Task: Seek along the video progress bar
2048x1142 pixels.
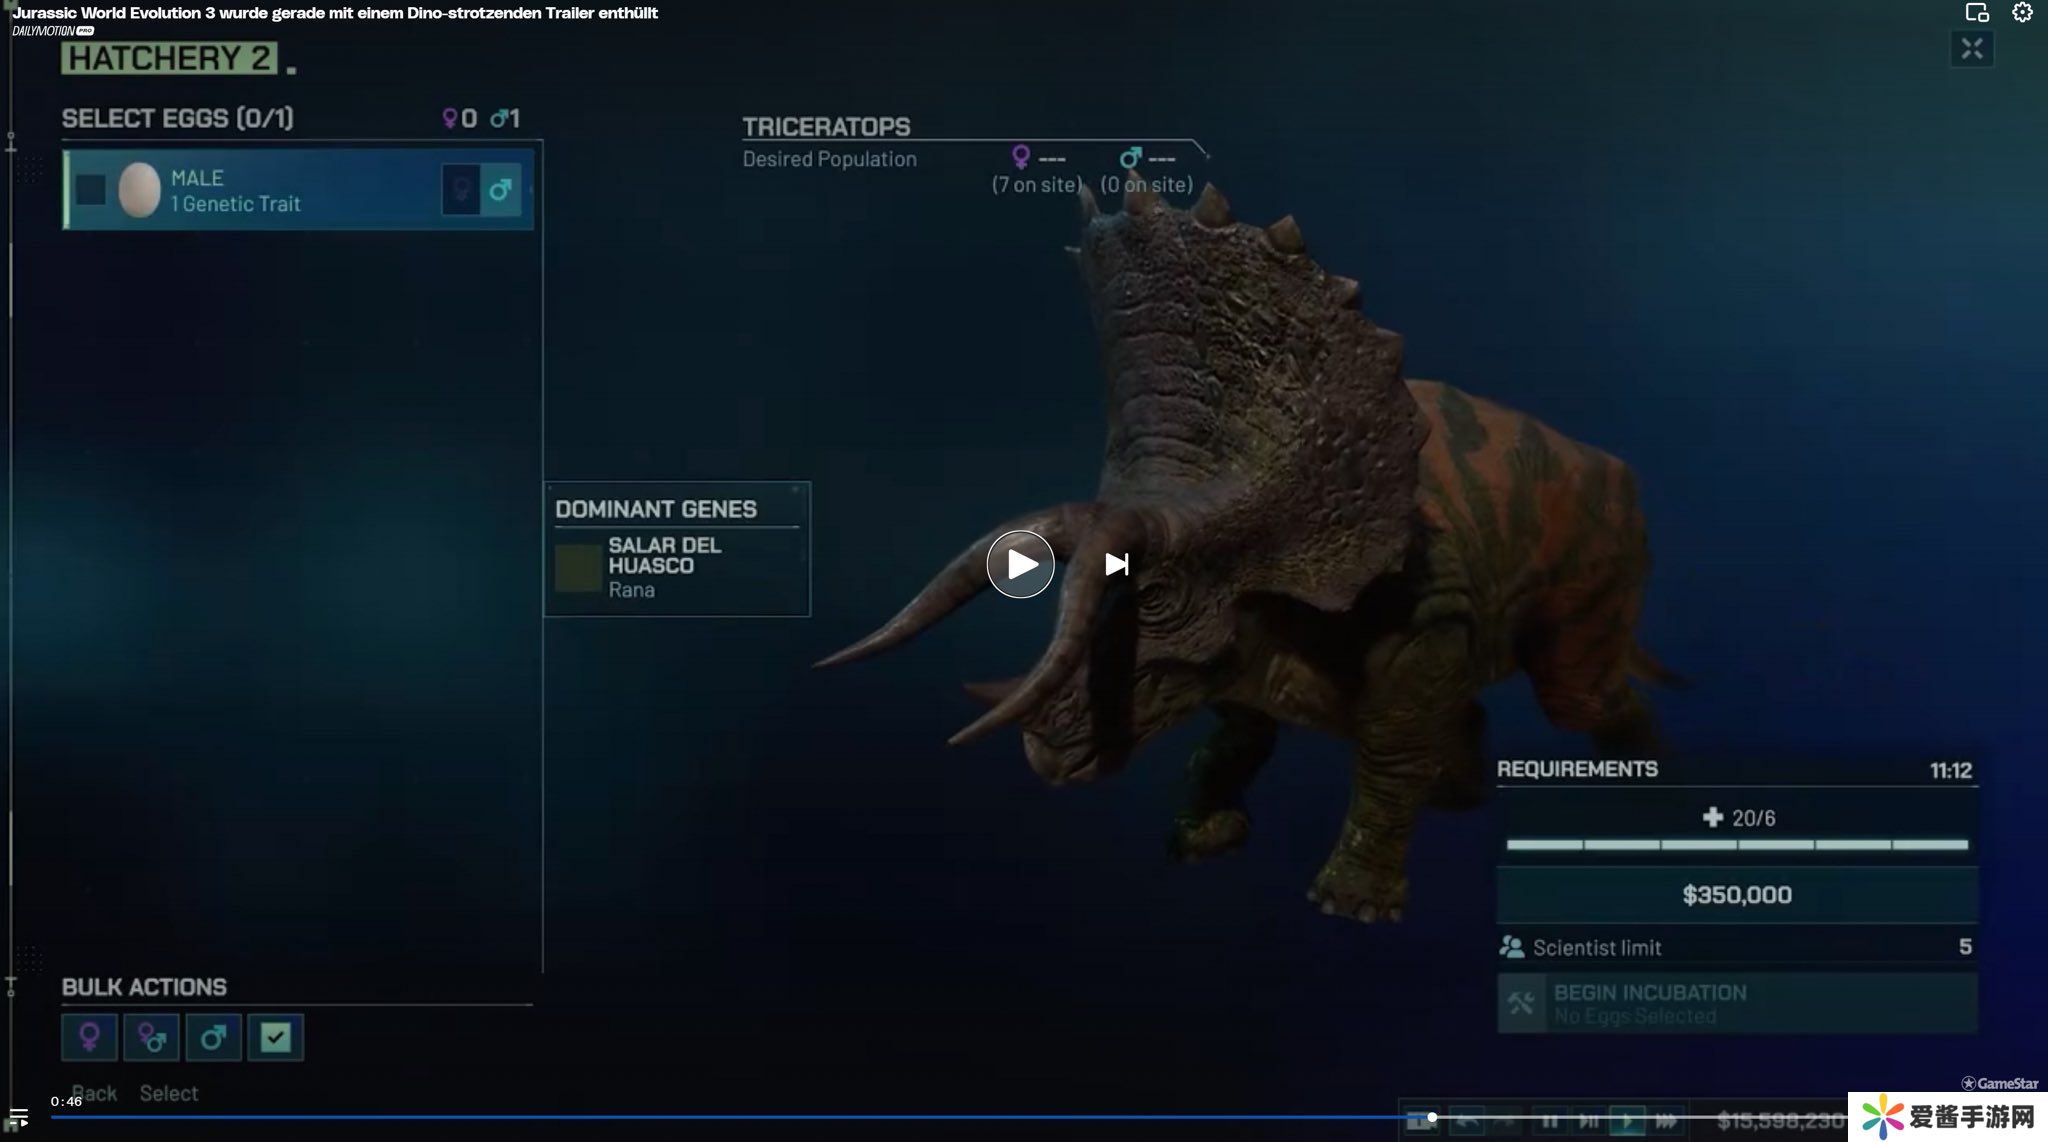Action: point(700,1117)
